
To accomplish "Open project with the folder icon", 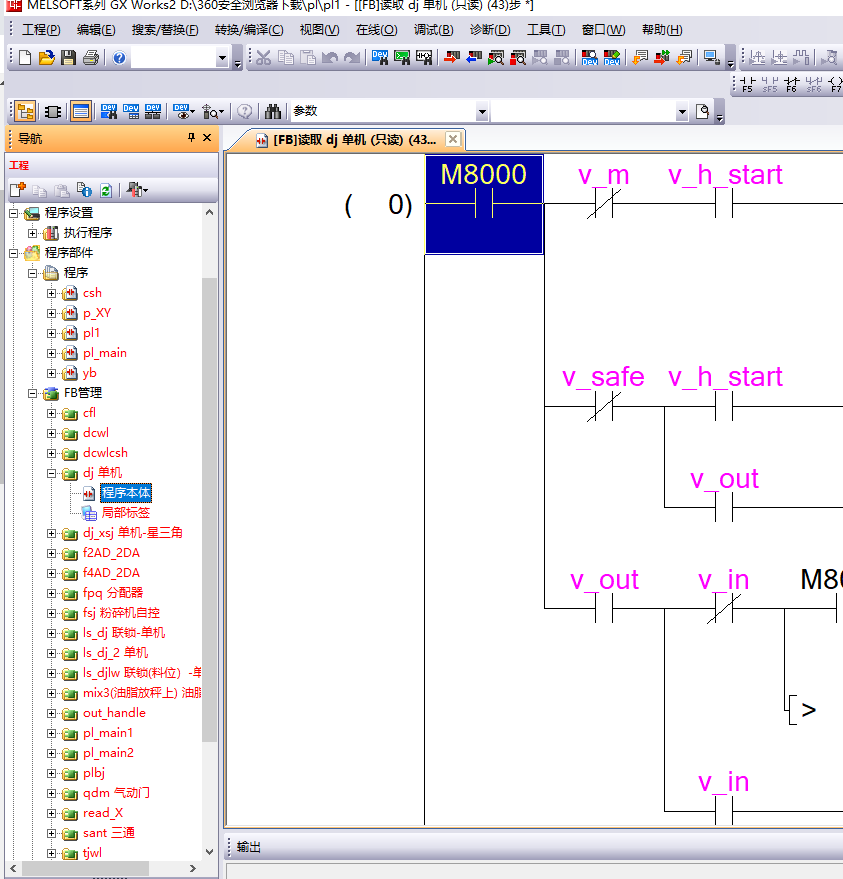I will point(46,58).
